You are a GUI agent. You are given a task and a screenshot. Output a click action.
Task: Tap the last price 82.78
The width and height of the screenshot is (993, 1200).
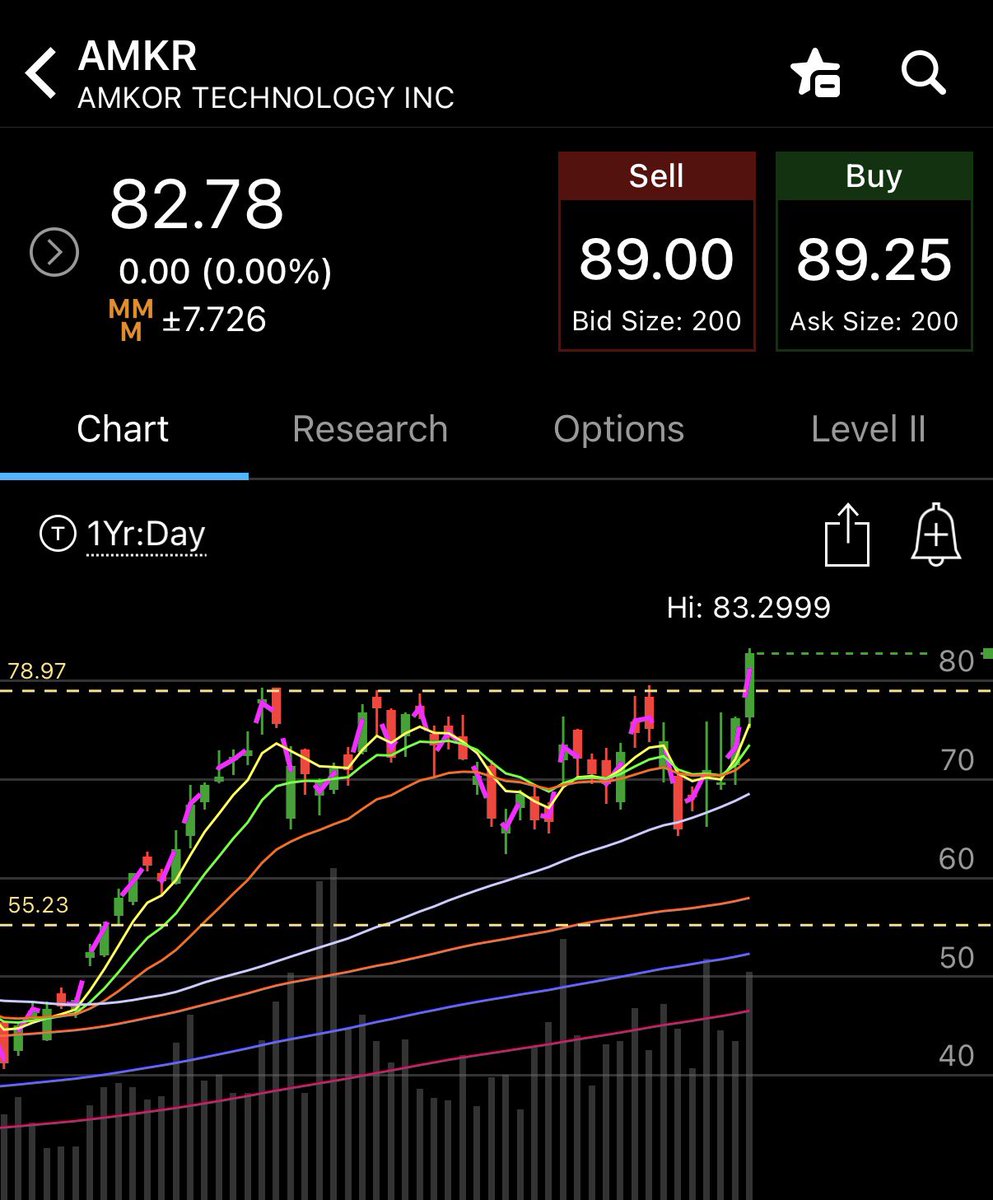(197, 205)
